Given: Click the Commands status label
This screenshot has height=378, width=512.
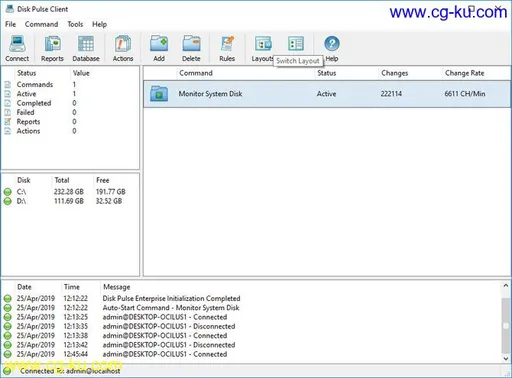Looking at the screenshot, I should [35, 84].
